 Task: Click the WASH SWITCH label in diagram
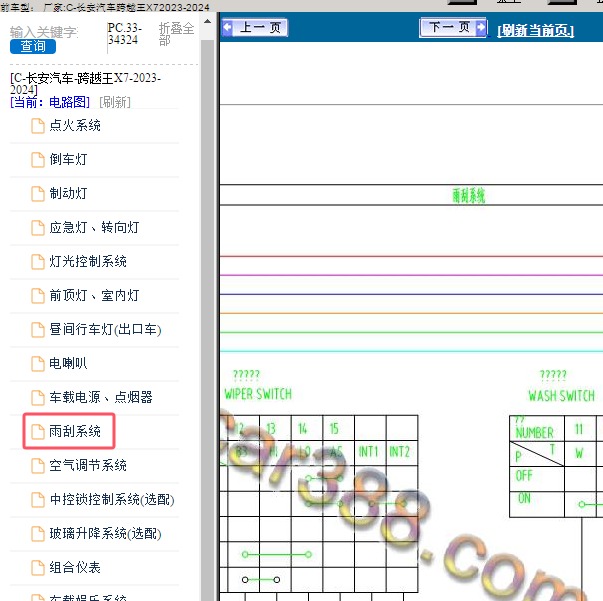561,396
